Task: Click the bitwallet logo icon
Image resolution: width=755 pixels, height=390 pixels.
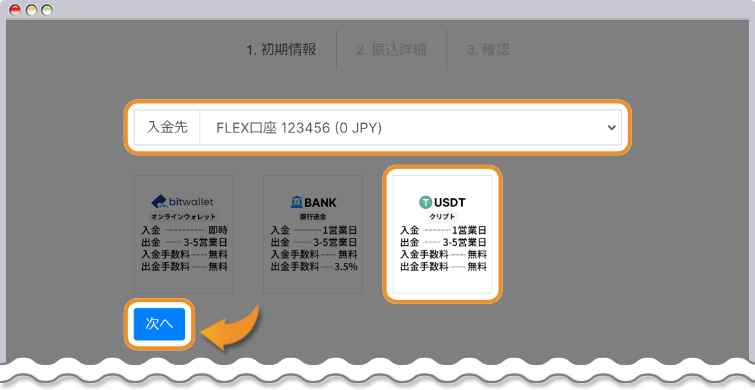Action: tap(159, 201)
